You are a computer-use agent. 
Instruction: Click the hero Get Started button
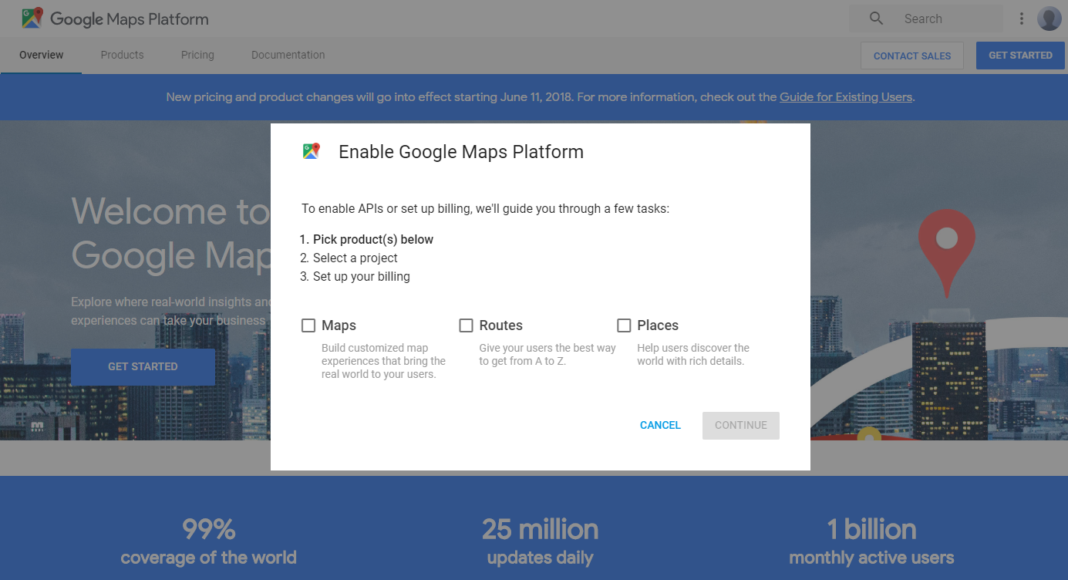143,366
